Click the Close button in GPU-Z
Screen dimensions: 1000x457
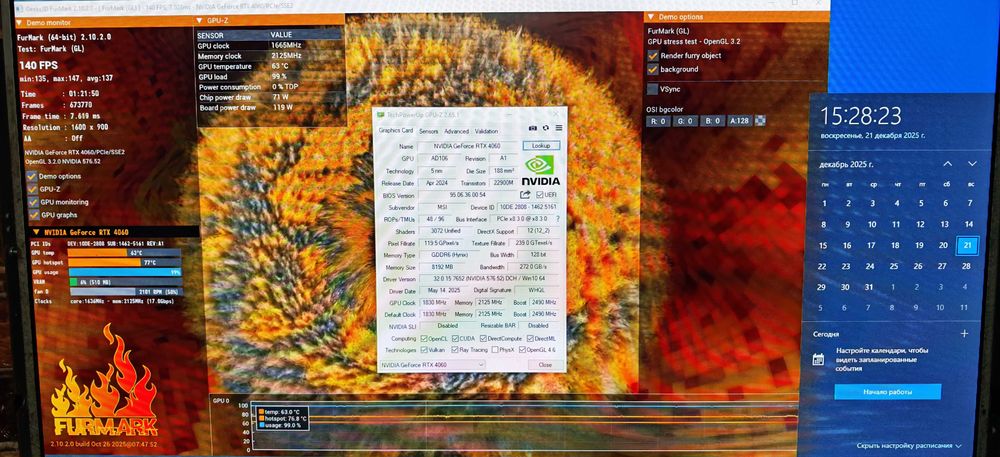pos(545,365)
